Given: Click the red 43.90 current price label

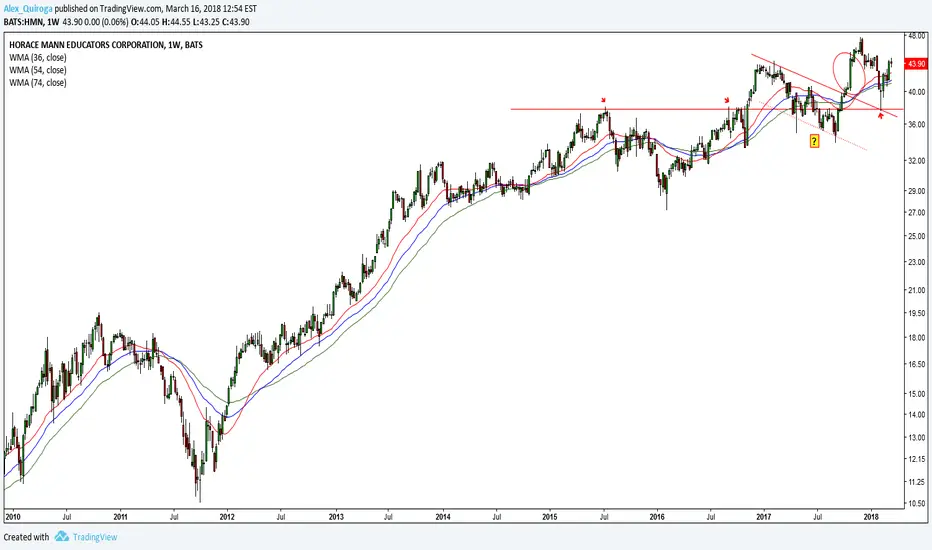Looking at the screenshot, I should click(916, 64).
